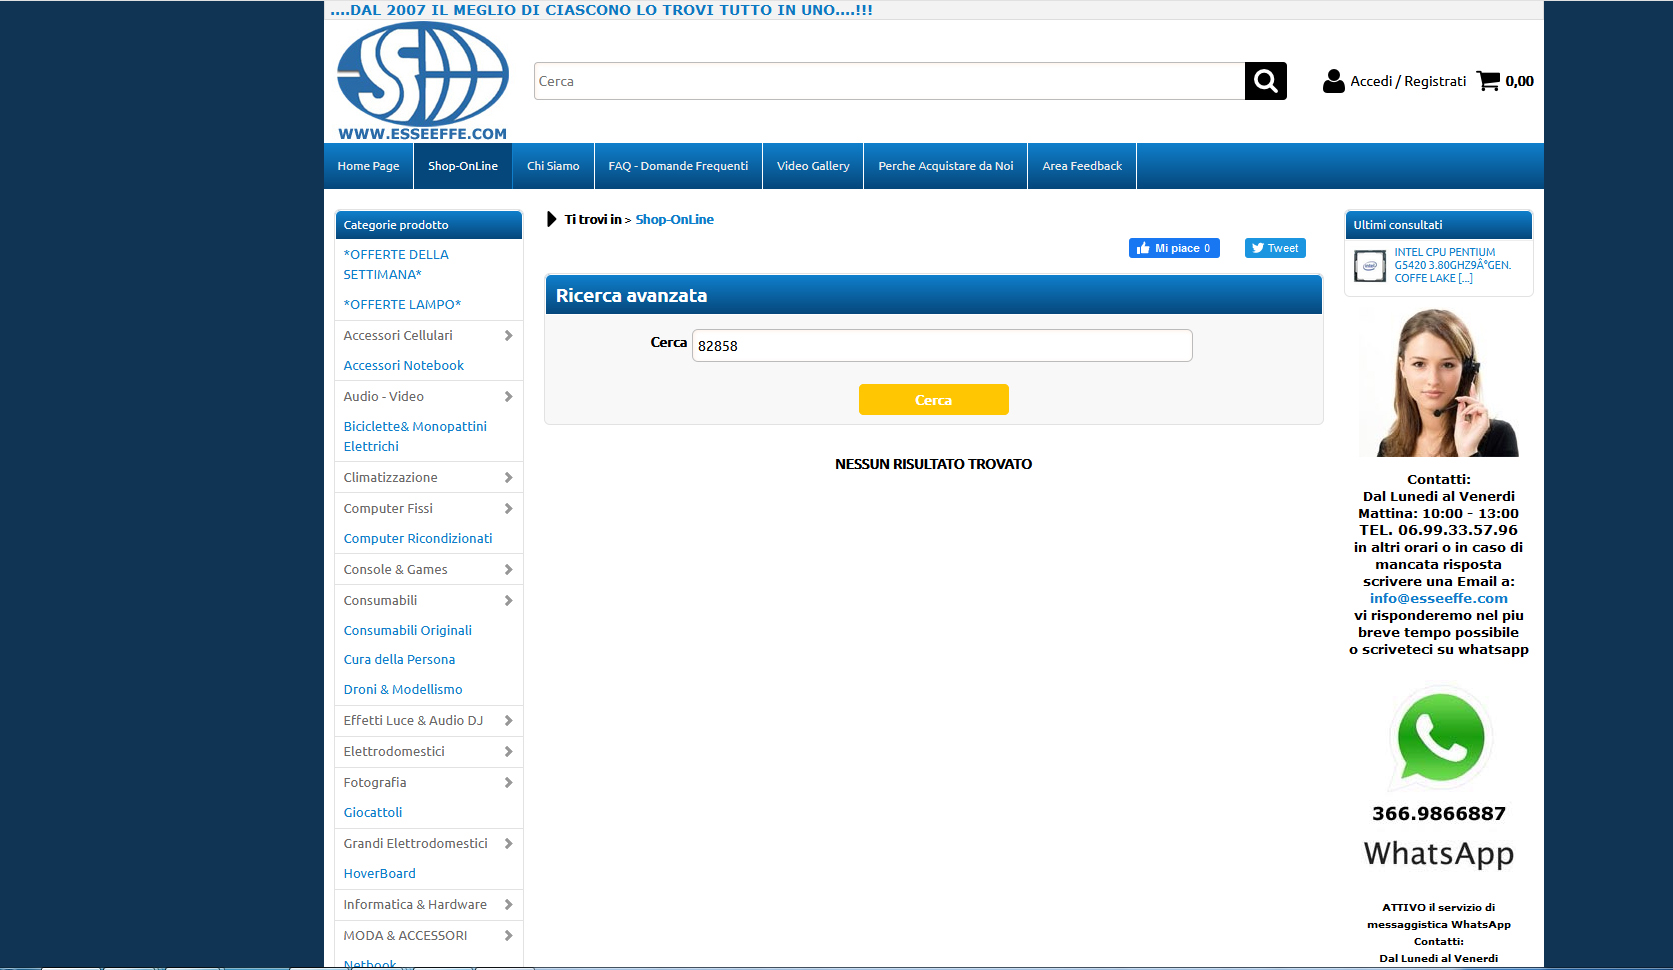The height and width of the screenshot is (970, 1673).
Task: Open HoverBoard category
Action: (x=380, y=874)
